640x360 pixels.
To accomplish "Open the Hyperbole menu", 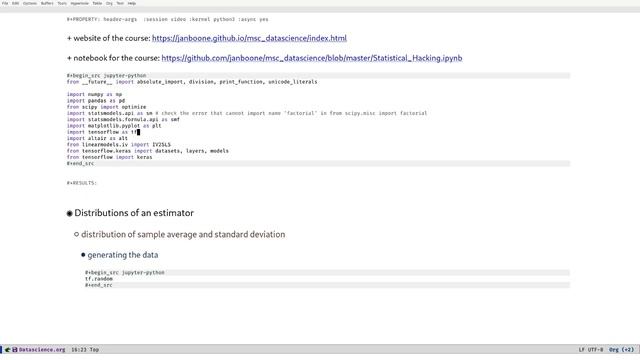I will pos(80,3).
